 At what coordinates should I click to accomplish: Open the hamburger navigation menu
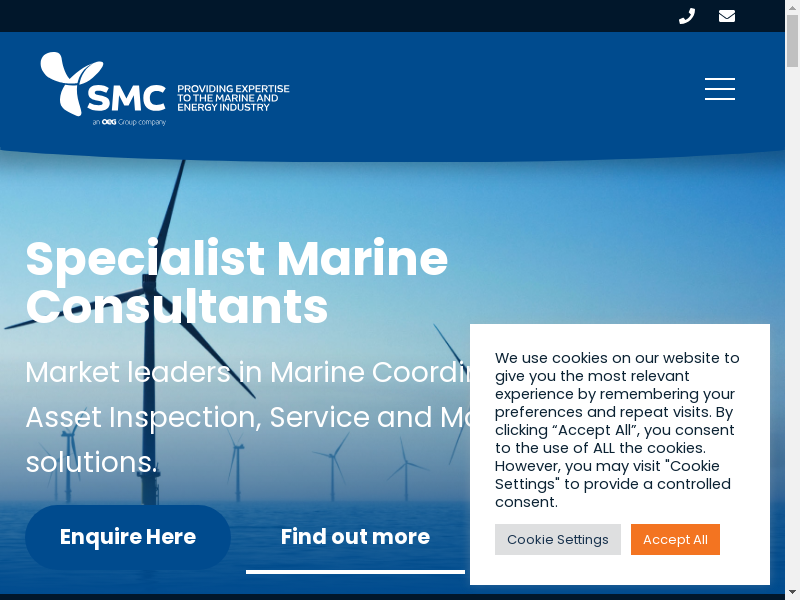tap(720, 89)
